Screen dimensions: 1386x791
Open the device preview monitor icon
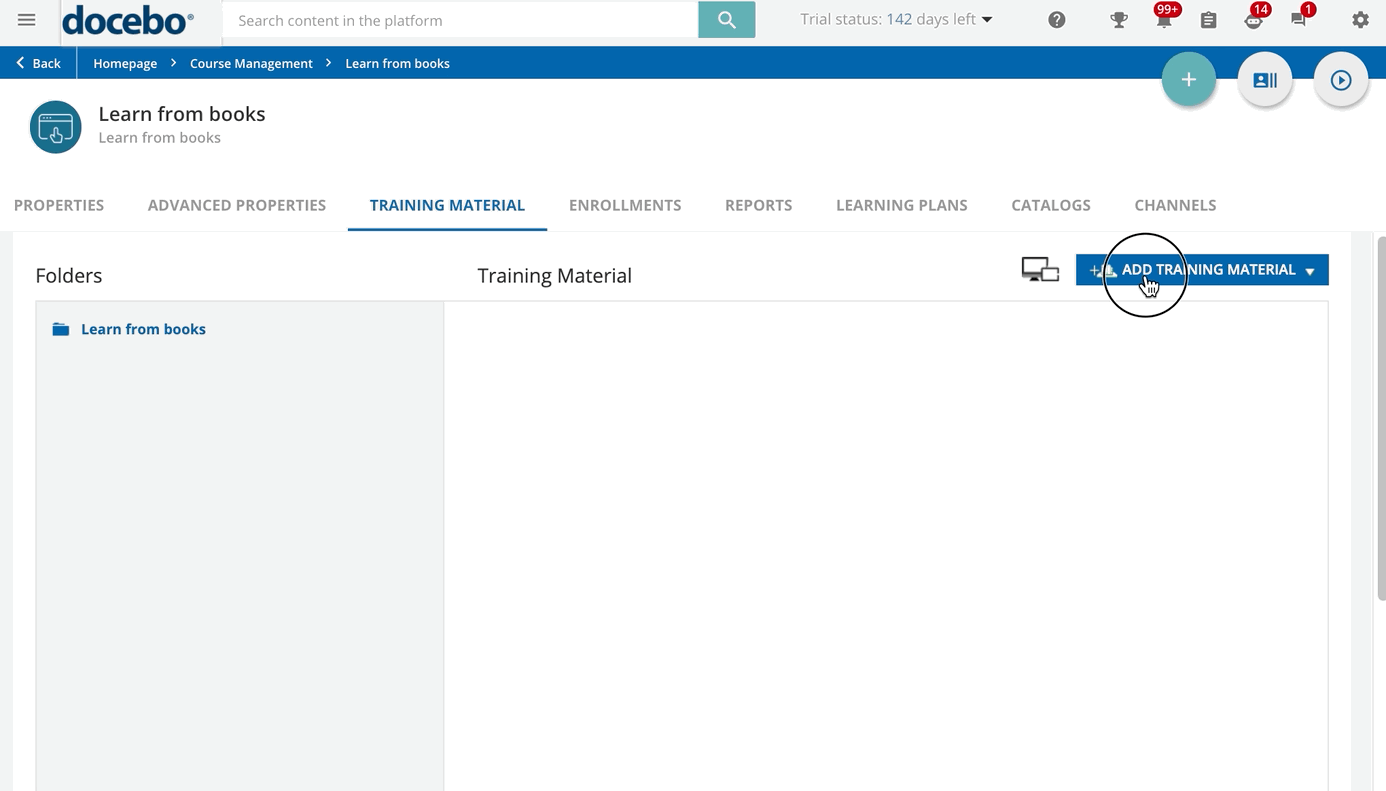point(1040,270)
